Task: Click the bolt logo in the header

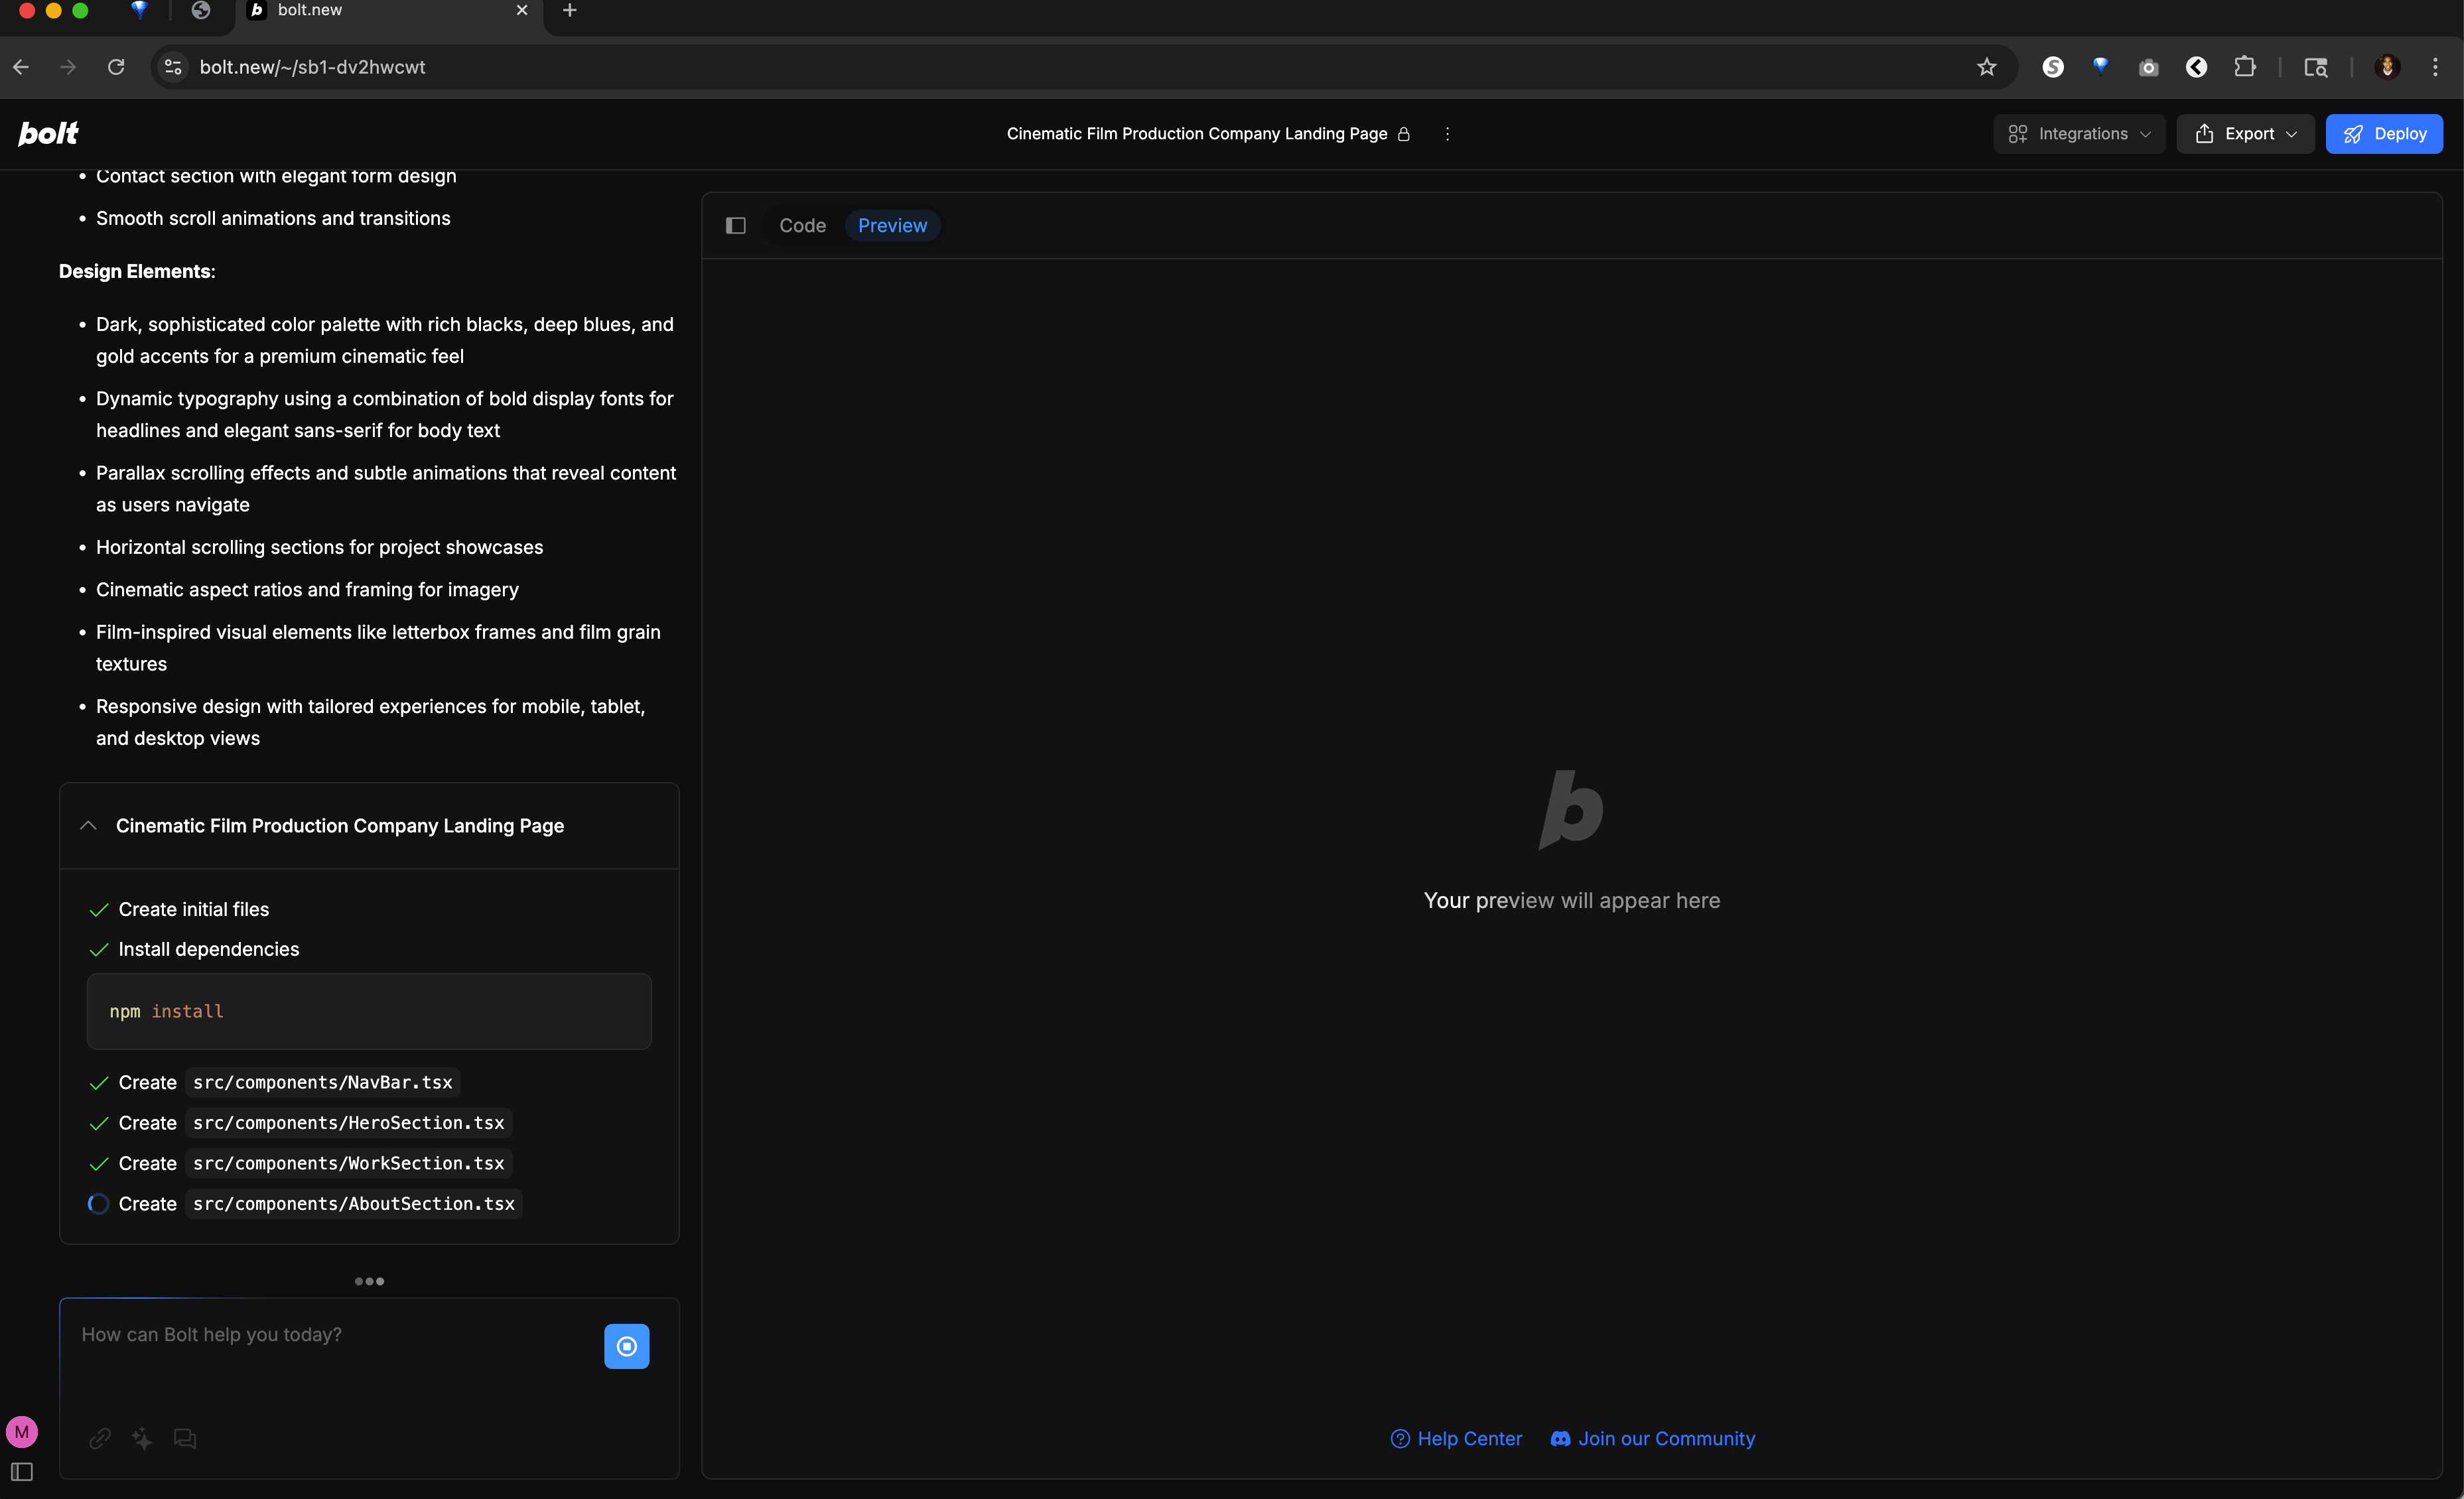Action: click(48, 133)
